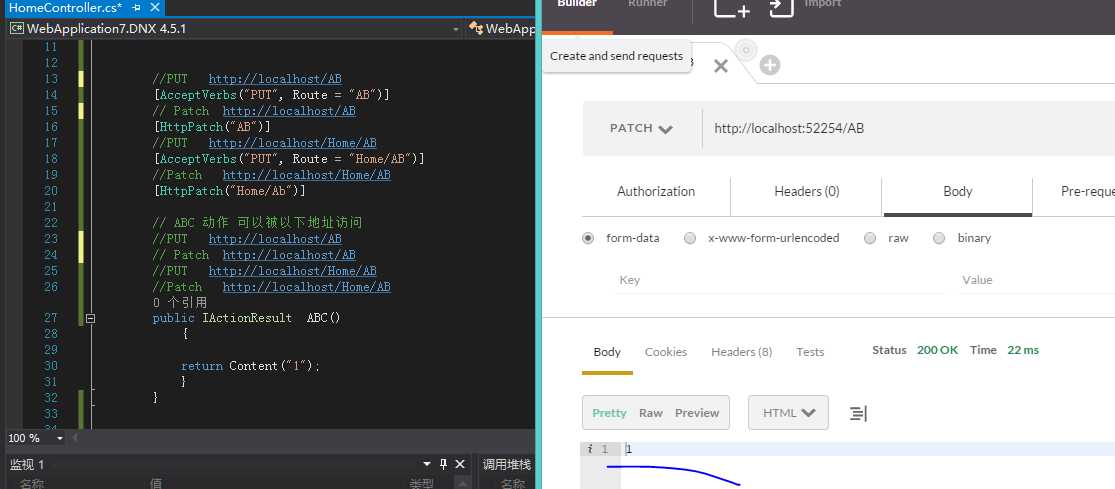Follow the http://localhost/Home/AB link on line 19
Image resolution: width=1115 pixels, height=489 pixels.
306,175
